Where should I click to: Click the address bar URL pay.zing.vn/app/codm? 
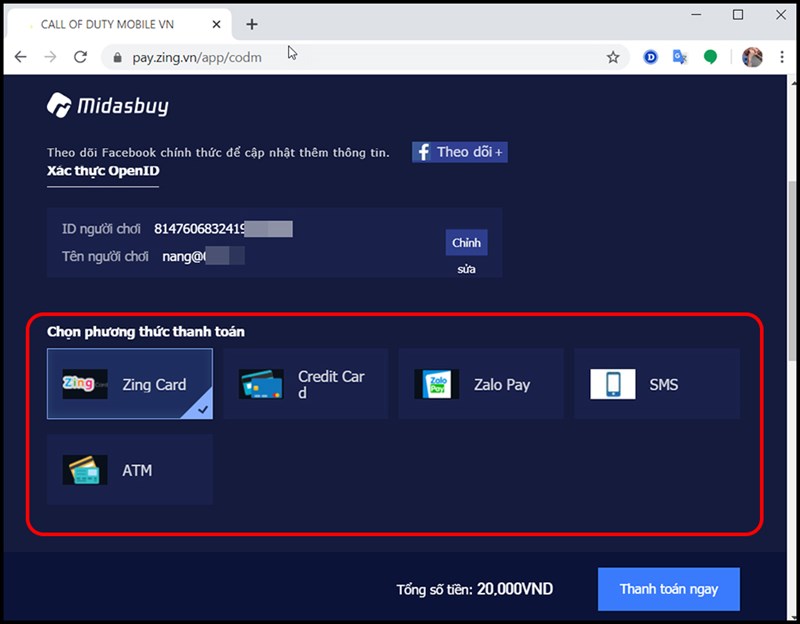tap(197, 57)
